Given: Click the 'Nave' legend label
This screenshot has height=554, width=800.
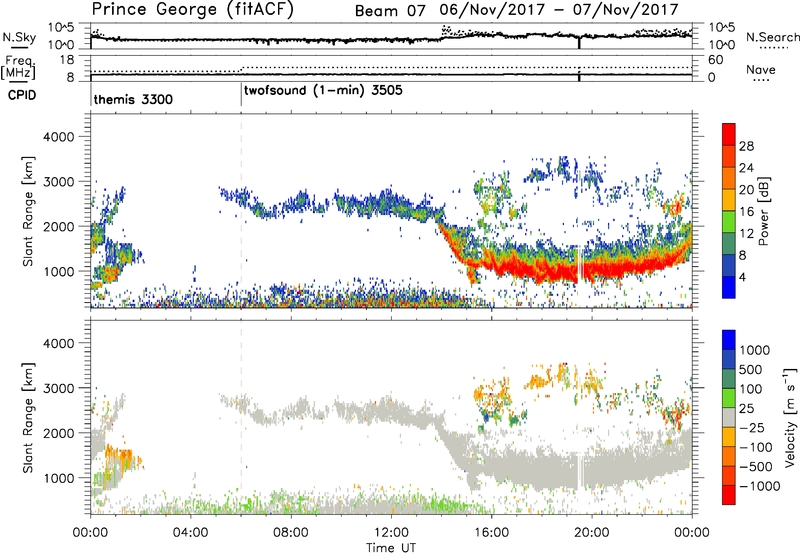Looking at the screenshot, I should pyautogui.click(x=761, y=69).
